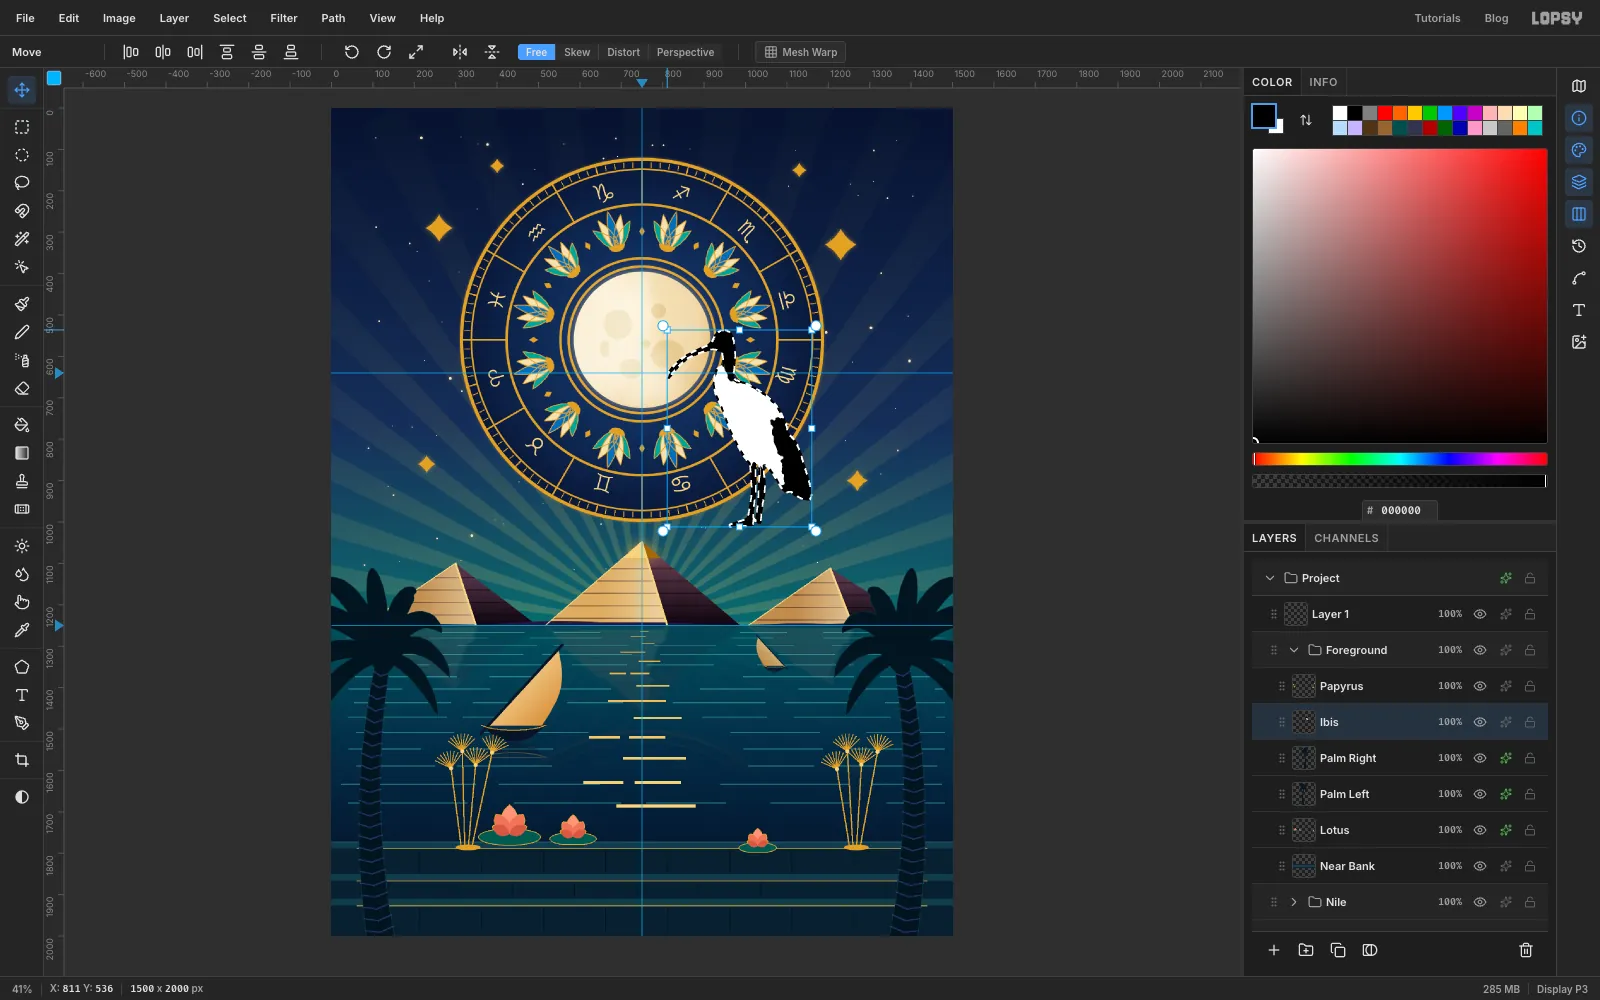The image size is (1600, 1000).
Task: Switch to the Channels tab
Action: click(x=1346, y=538)
